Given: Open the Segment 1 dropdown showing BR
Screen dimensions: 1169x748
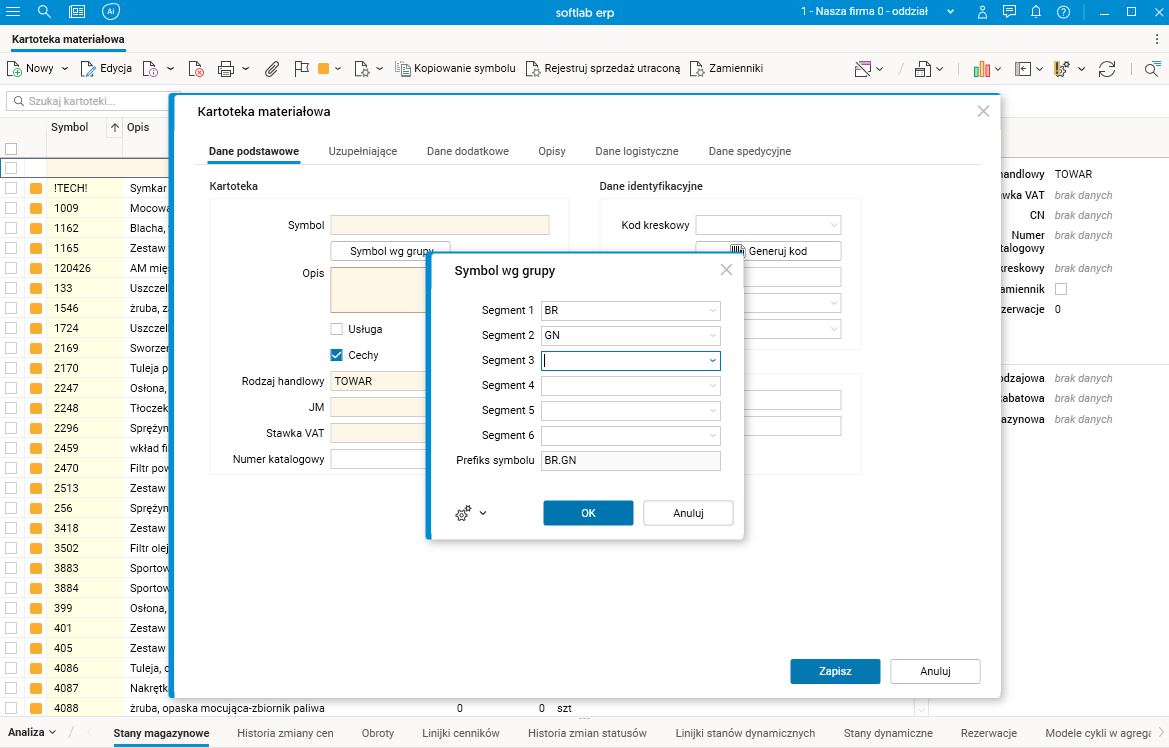Looking at the screenshot, I should point(712,311).
